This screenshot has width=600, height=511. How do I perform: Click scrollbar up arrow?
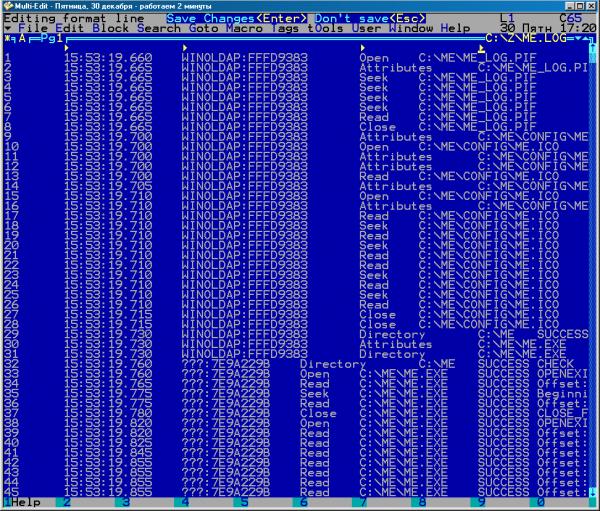coord(592,48)
